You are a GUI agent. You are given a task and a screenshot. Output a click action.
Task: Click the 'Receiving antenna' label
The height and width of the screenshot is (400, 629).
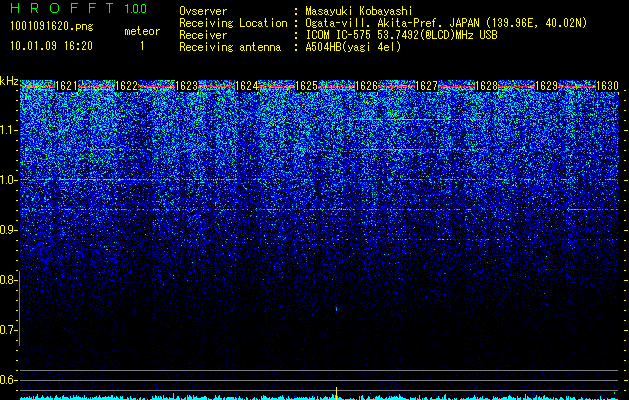(x=230, y=47)
